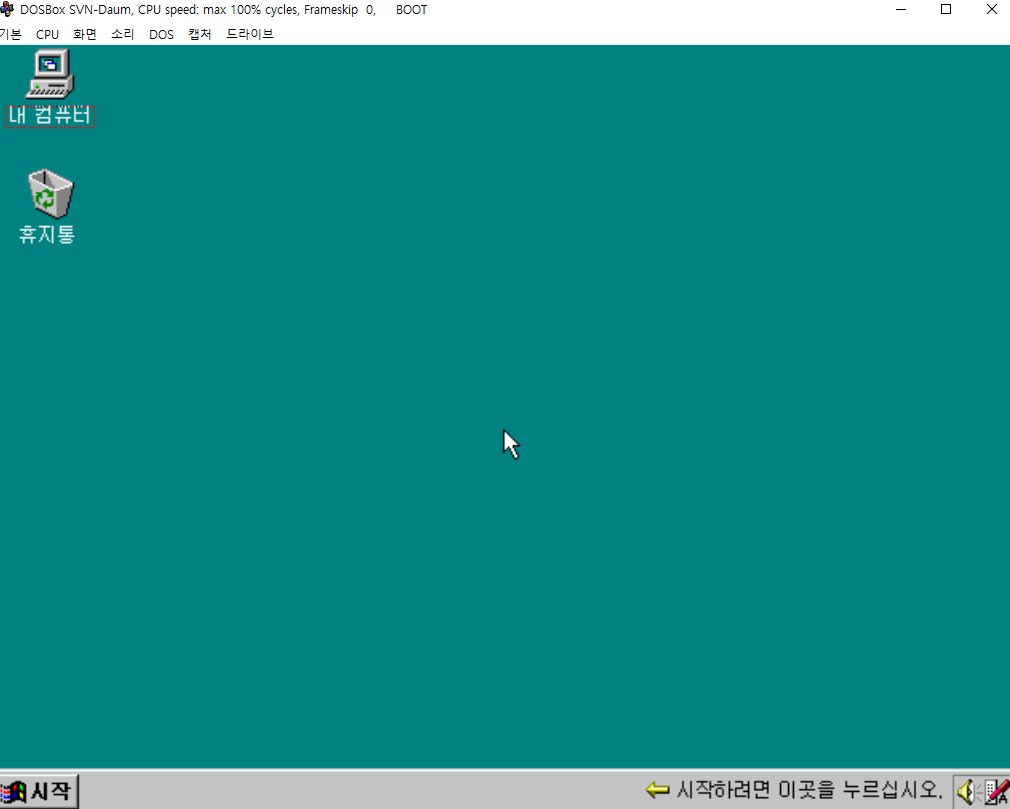
Task: Open the DOS menu
Action: click(162, 34)
